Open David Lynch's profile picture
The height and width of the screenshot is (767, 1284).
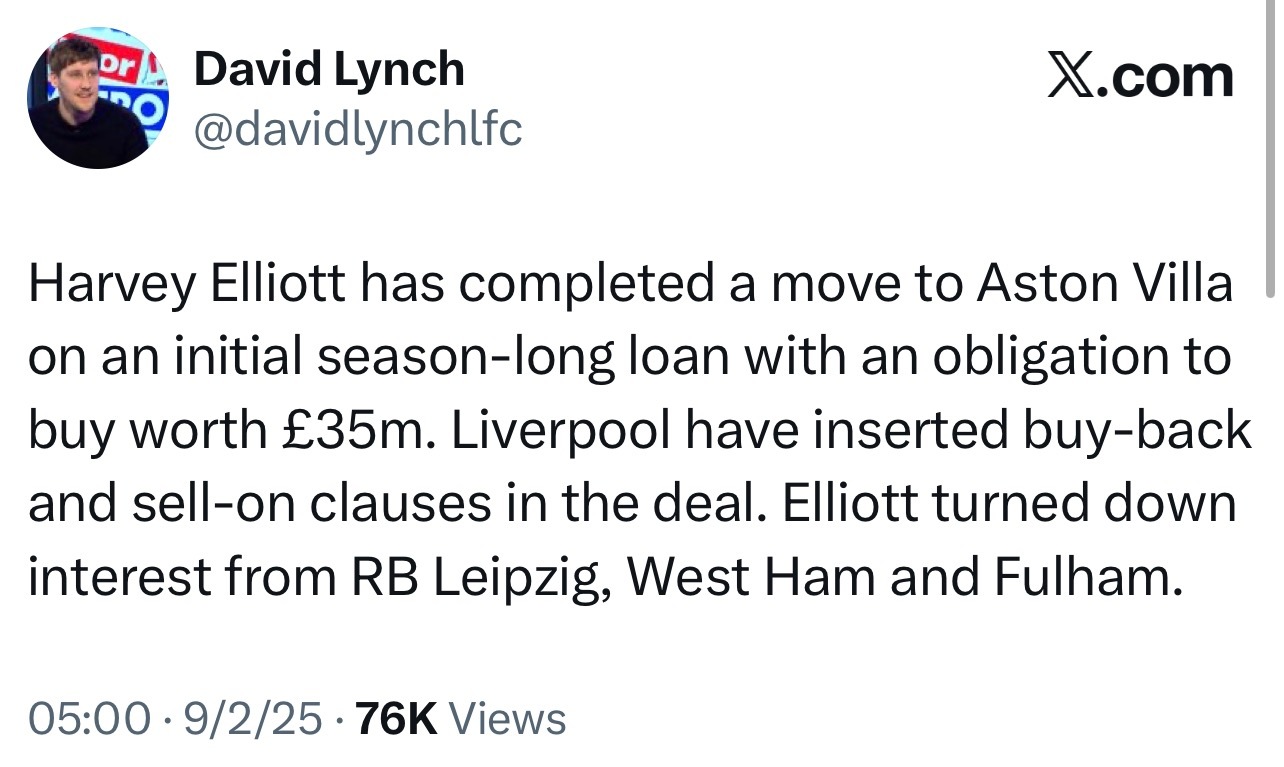(97, 98)
